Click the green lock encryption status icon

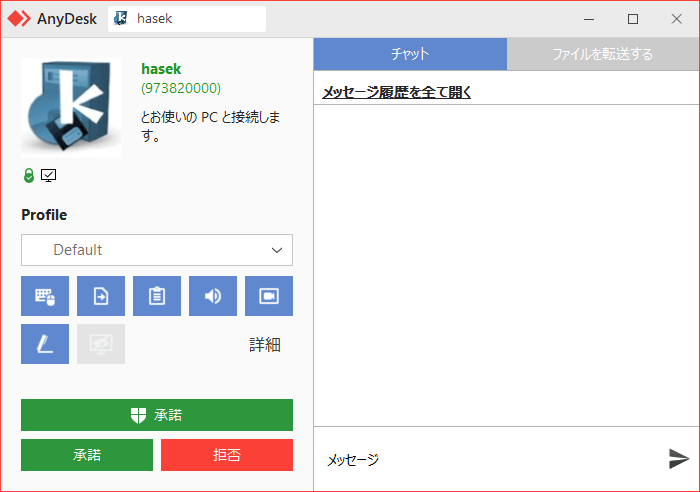coord(29,175)
